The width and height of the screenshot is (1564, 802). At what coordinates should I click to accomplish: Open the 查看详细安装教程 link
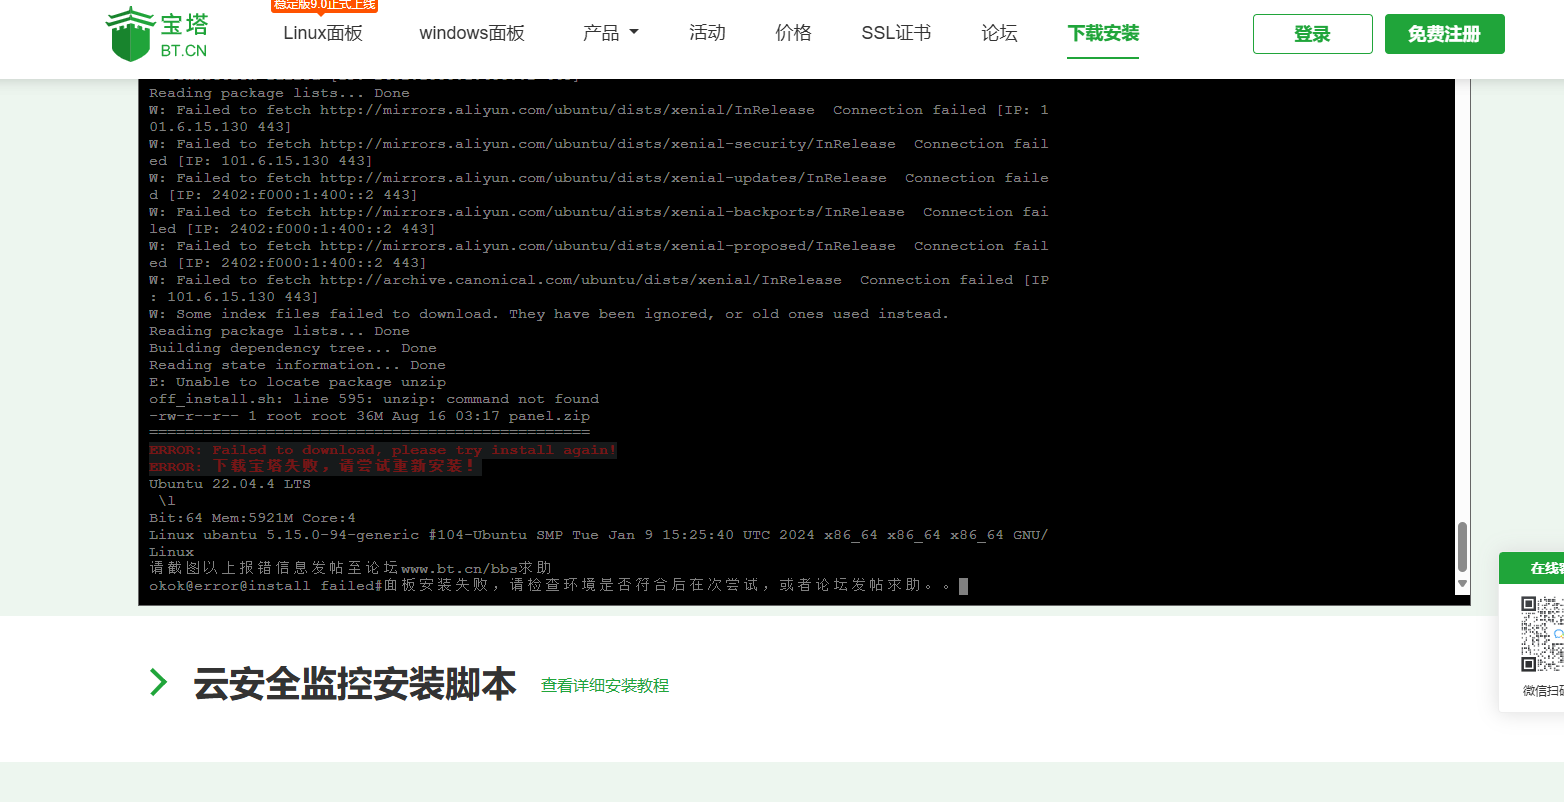tap(605, 686)
